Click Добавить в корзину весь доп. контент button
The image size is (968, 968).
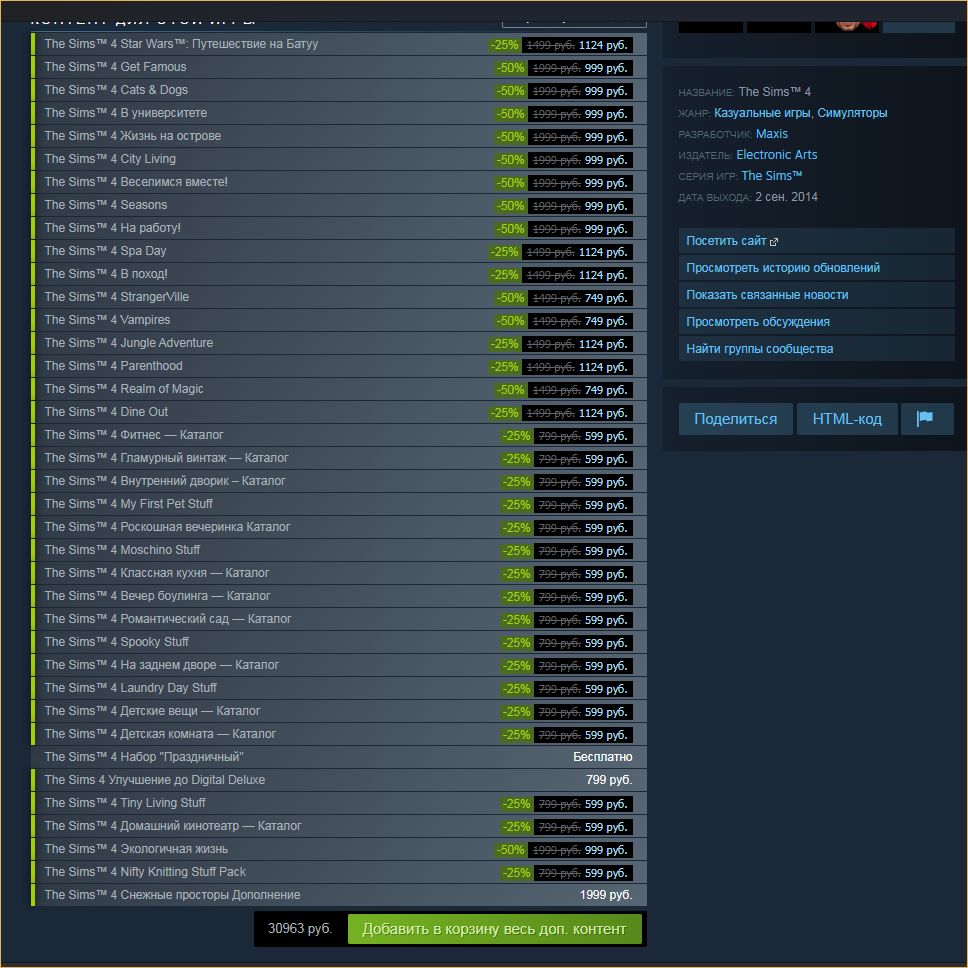point(494,929)
